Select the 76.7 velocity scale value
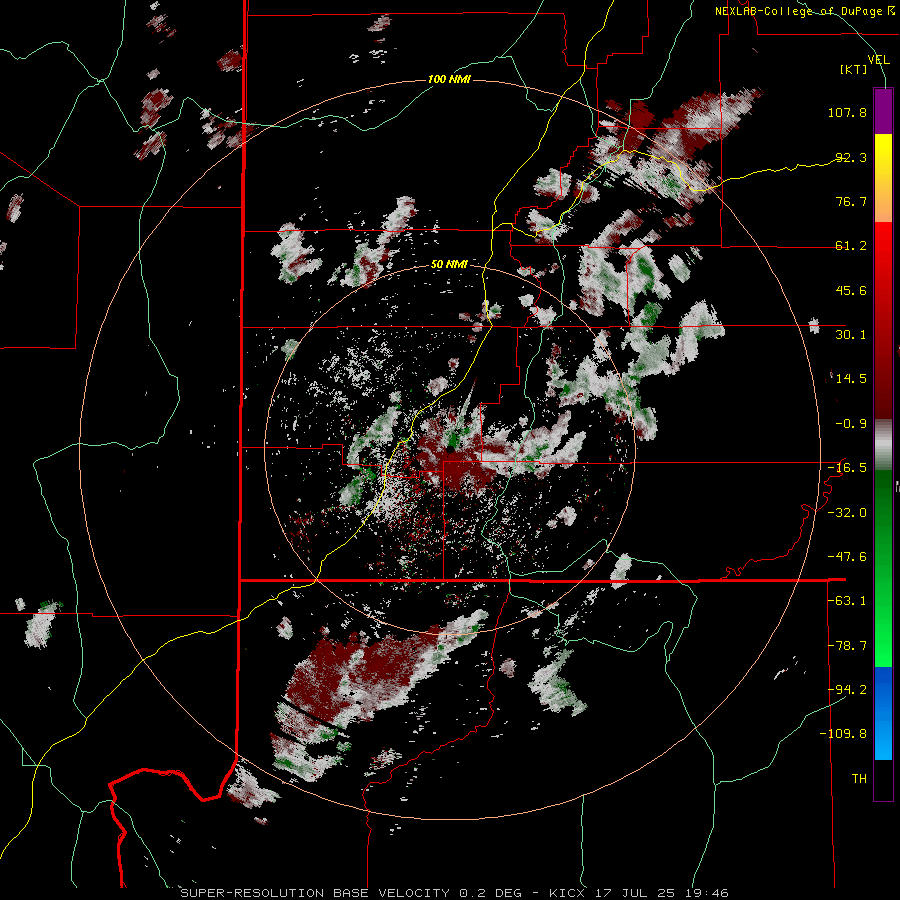900x900 pixels. [x=851, y=201]
